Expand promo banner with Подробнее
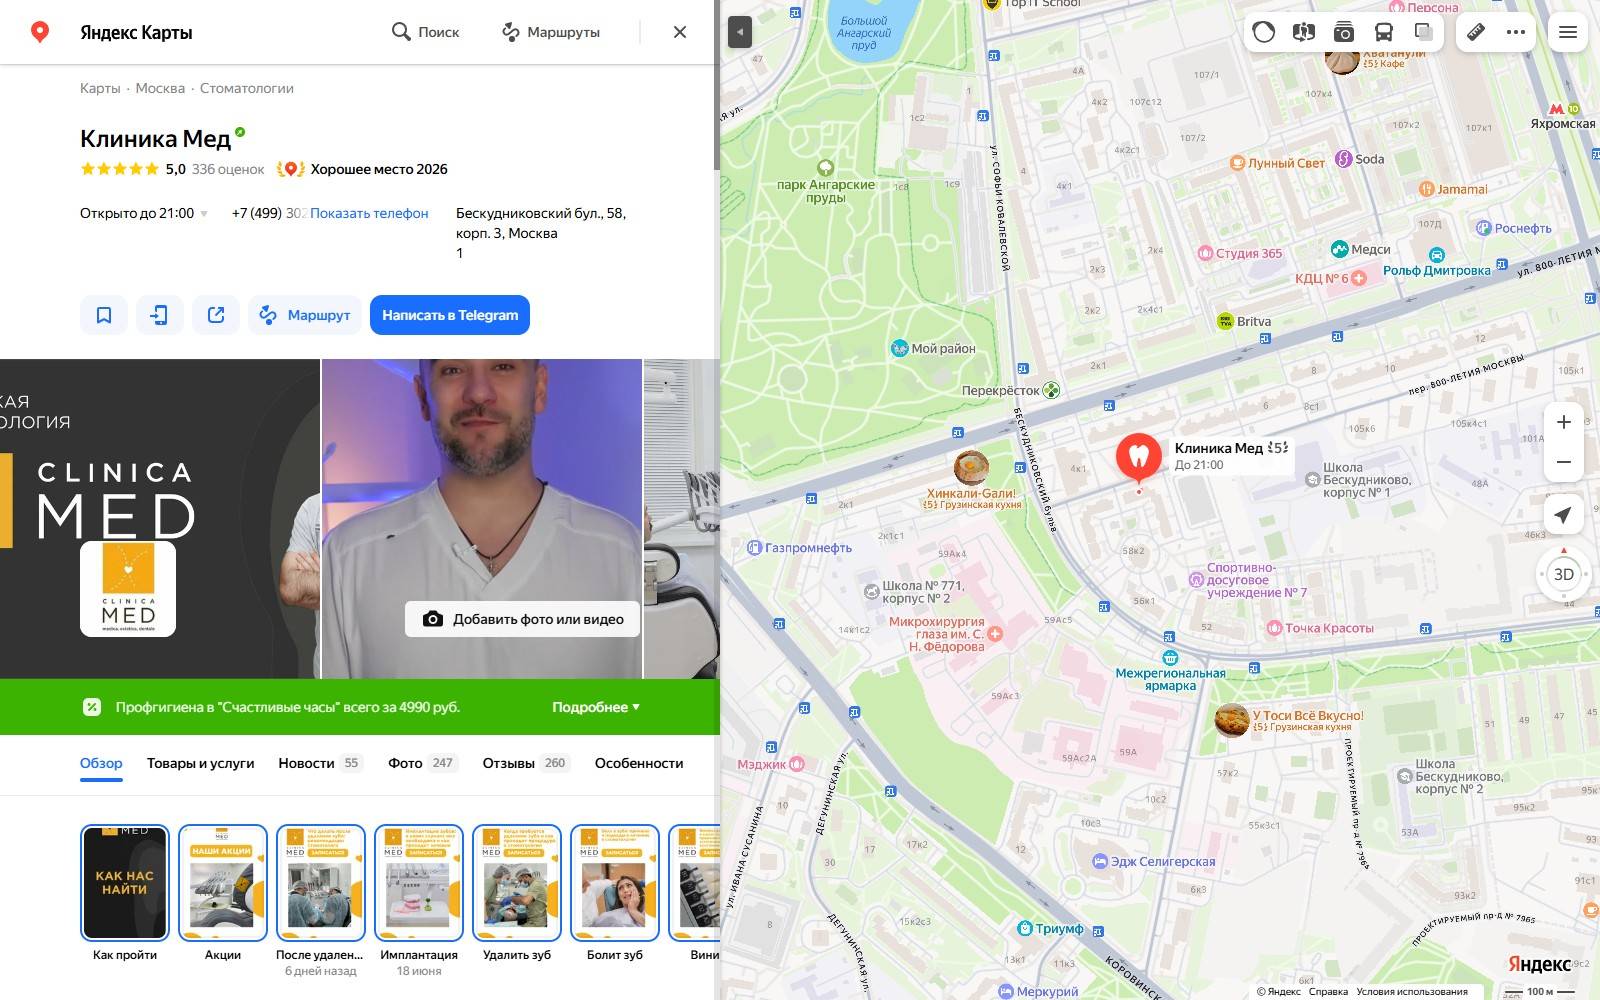 pos(596,707)
